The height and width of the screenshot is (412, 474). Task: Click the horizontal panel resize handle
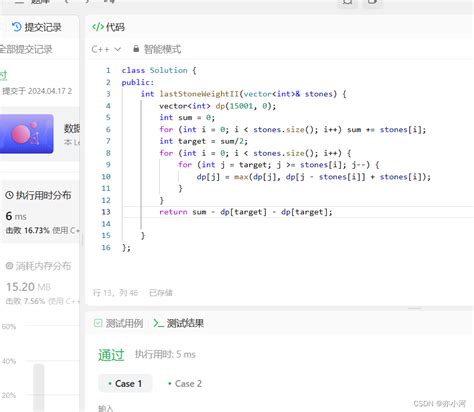click(414, 308)
